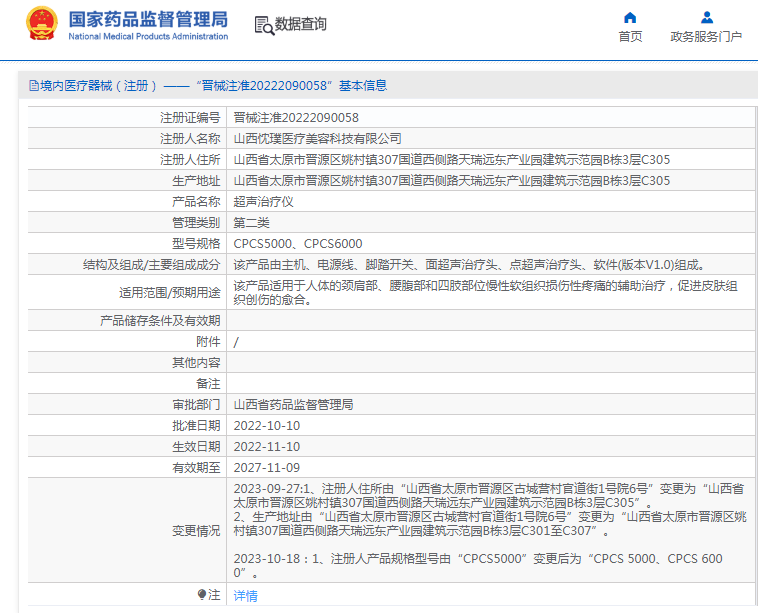Viewport: 758px width, 613px height.
Task: Select model spec CPCS5000、CPCS6000
Action: [x=298, y=244]
